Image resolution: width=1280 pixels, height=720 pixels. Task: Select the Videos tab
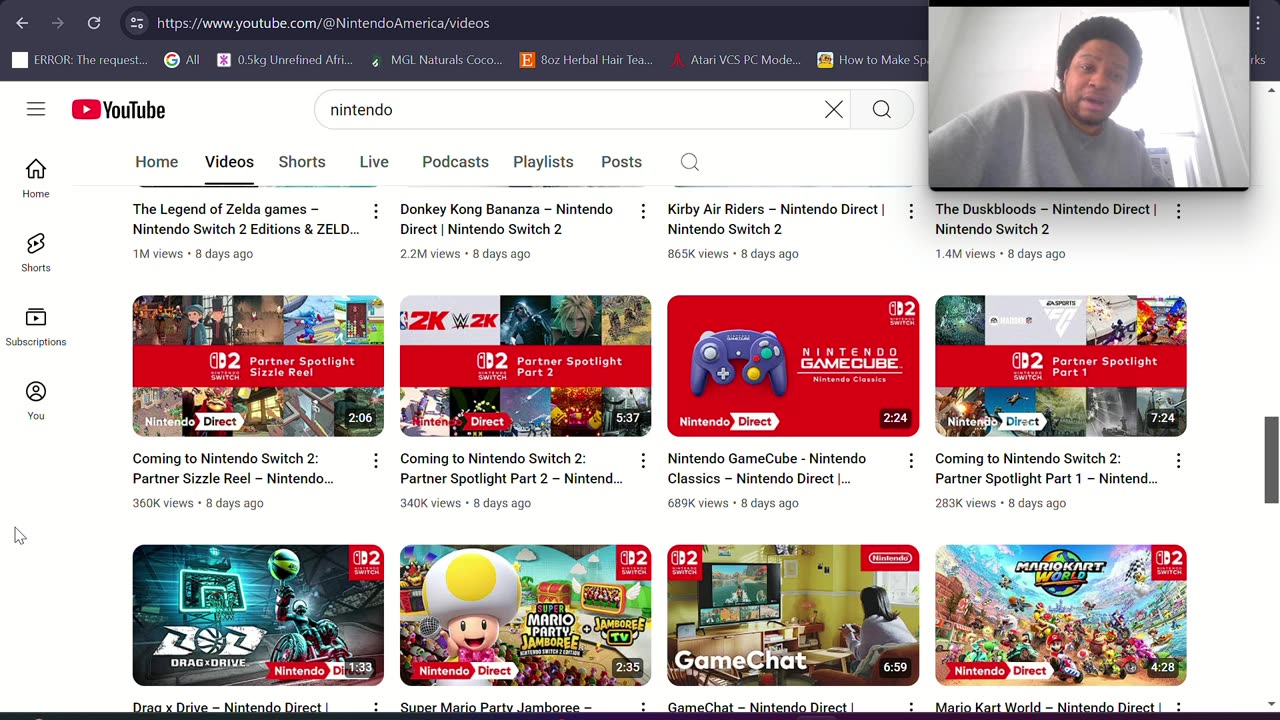(229, 162)
